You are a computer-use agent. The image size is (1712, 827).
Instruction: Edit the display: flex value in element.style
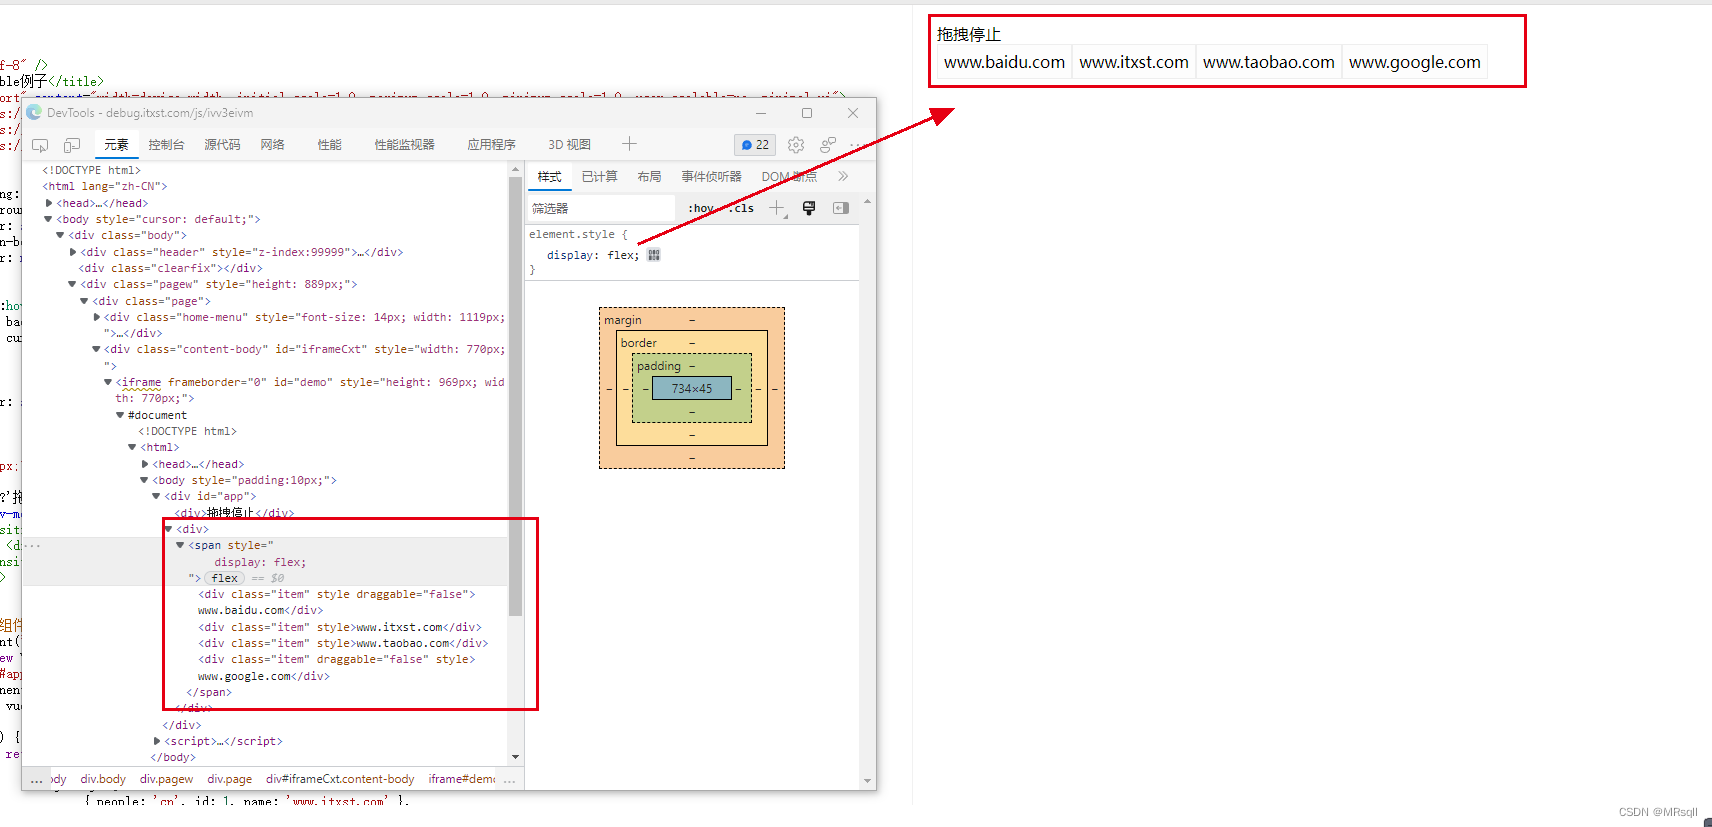[x=622, y=255]
